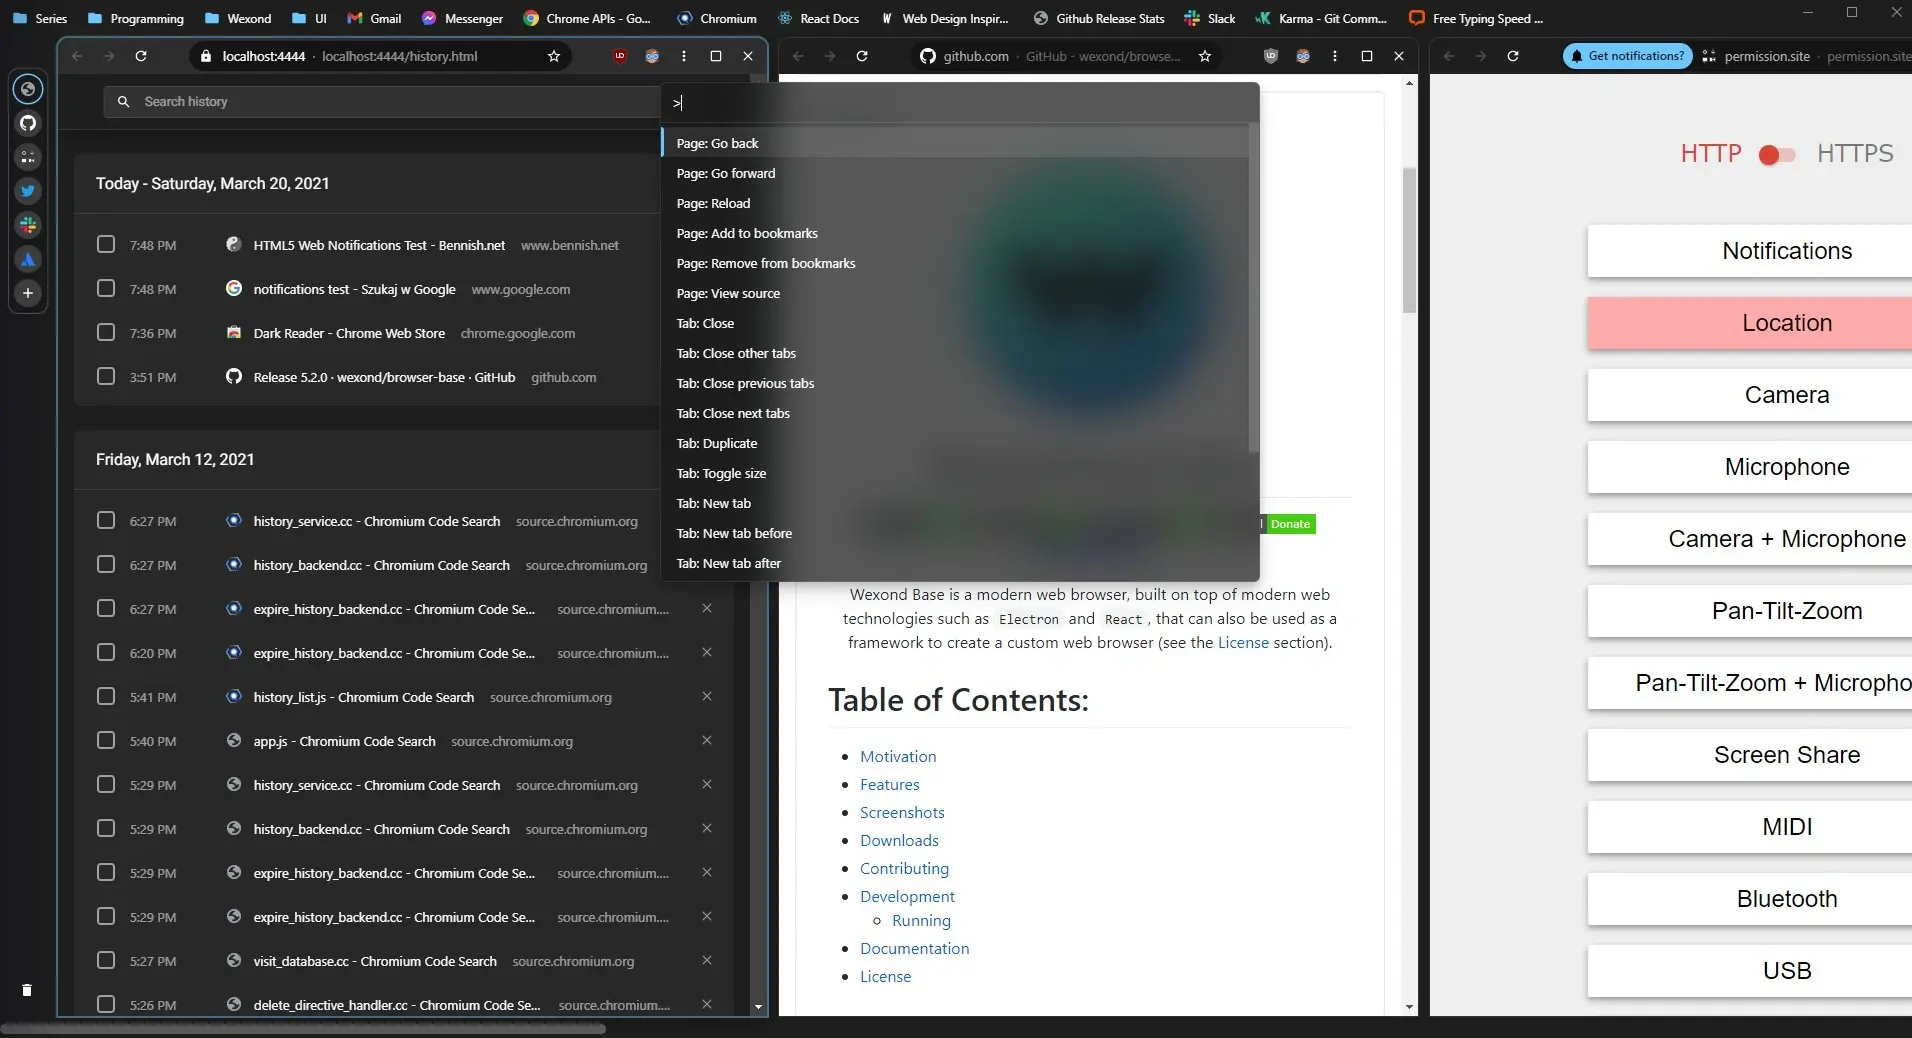This screenshot has width=1912, height=1038.
Task: Click the command palette scrollbar thumb
Action: click(1254, 288)
